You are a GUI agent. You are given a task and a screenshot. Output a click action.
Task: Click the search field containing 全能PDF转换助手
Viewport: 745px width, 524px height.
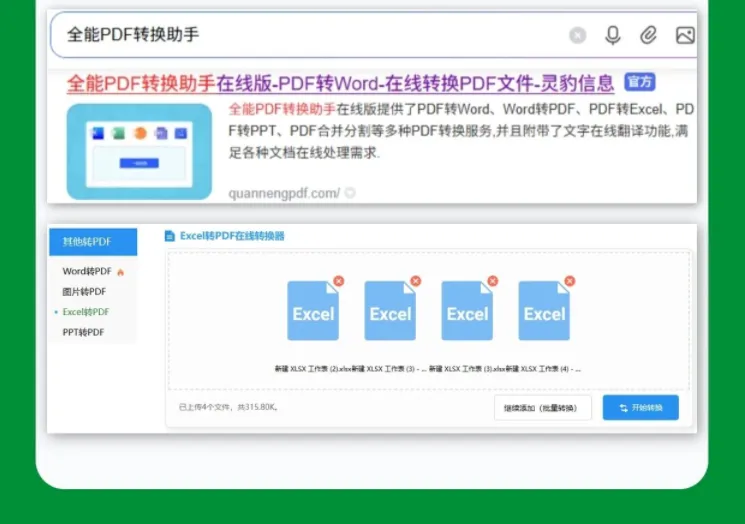point(373,35)
